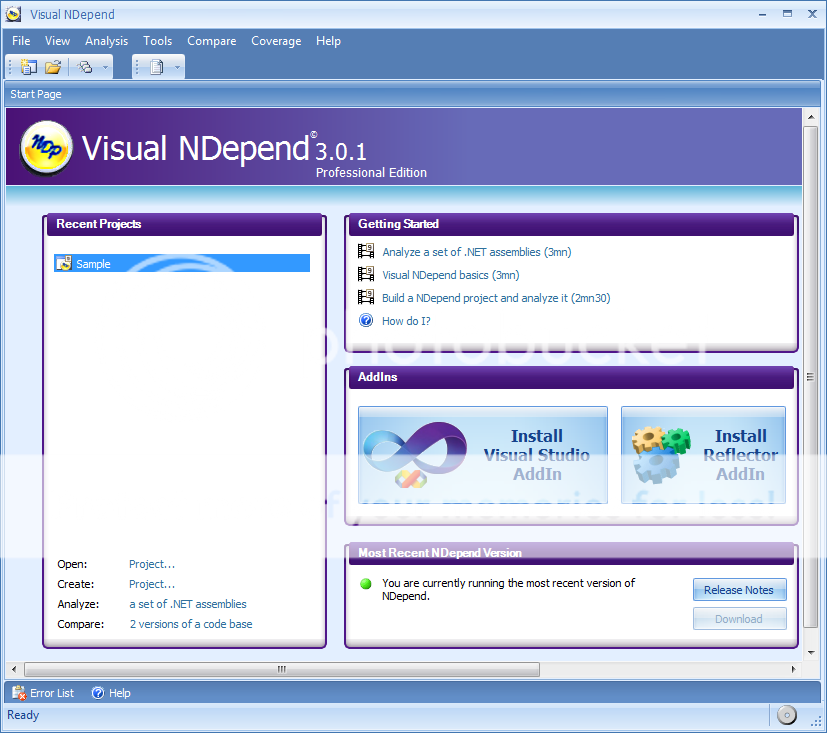Image resolution: width=827 pixels, height=733 pixels.
Task: Open the How do I? link
Action: point(406,321)
